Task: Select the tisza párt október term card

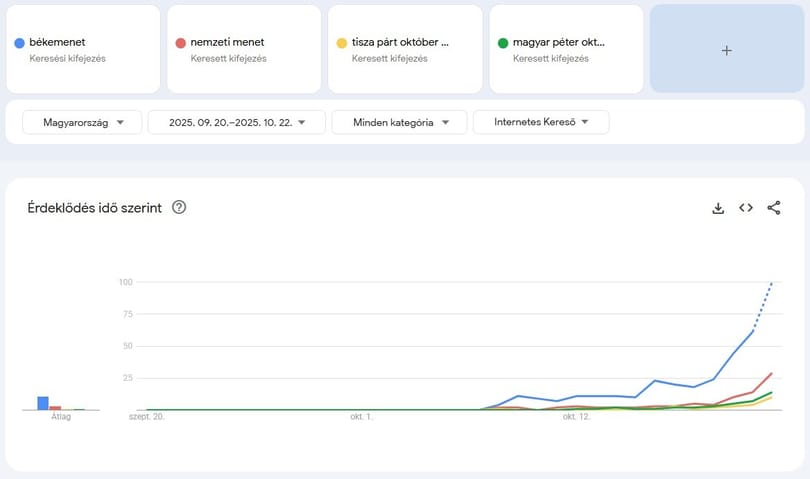Action: [x=405, y=50]
